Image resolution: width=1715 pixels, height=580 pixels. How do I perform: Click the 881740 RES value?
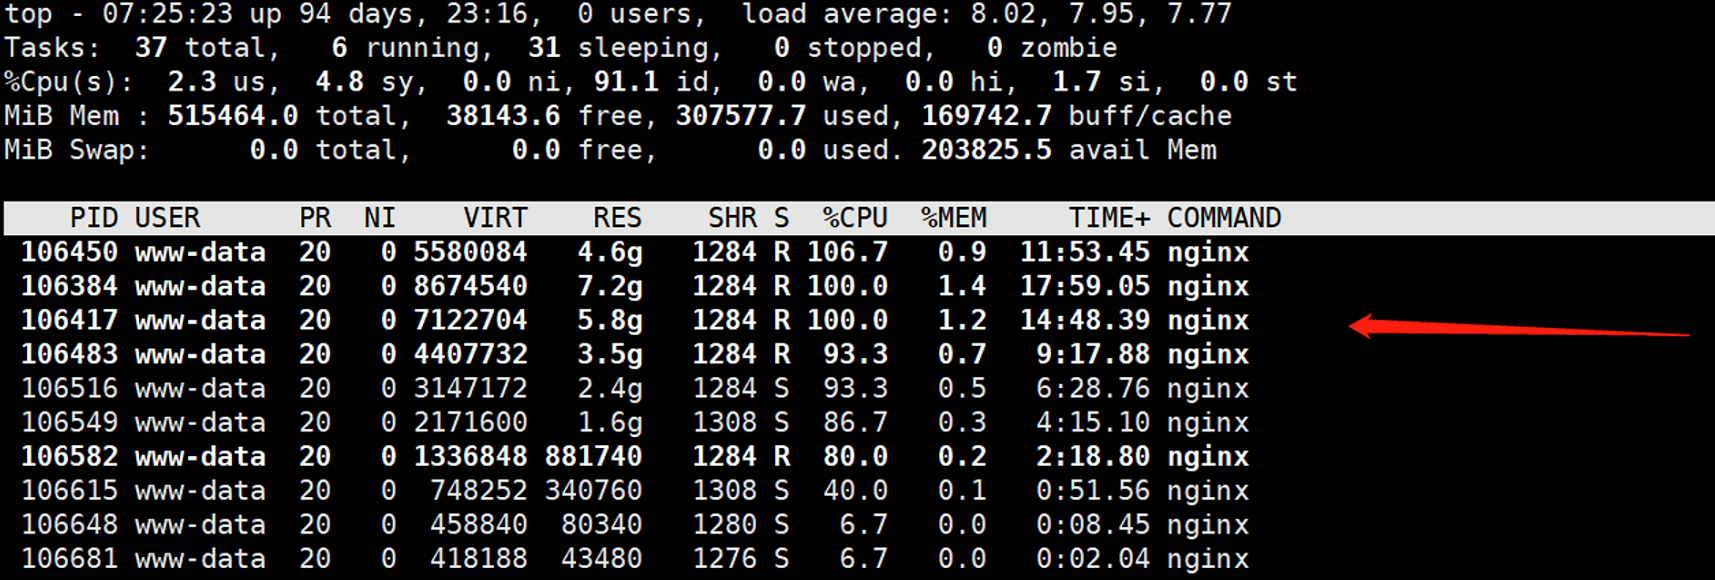(x=593, y=456)
